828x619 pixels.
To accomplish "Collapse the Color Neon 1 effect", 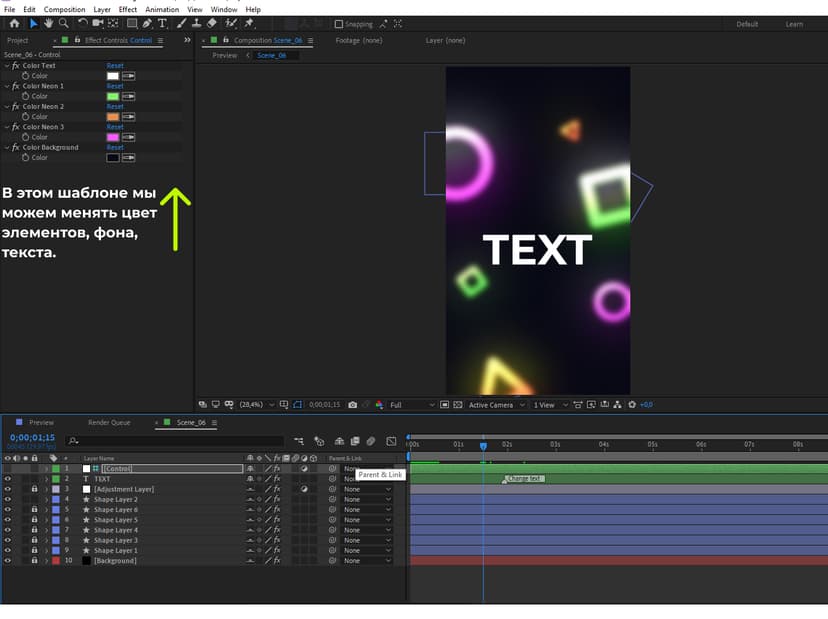I will click(7, 86).
